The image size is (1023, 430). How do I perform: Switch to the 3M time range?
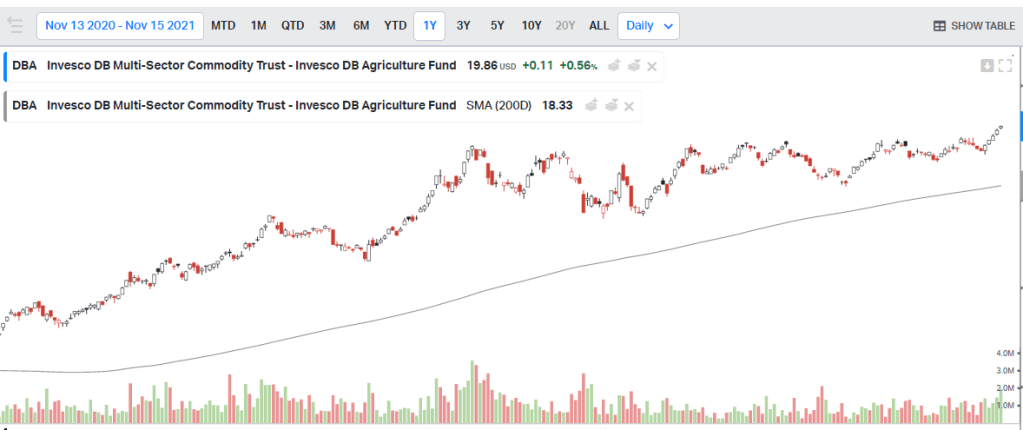(x=327, y=25)
